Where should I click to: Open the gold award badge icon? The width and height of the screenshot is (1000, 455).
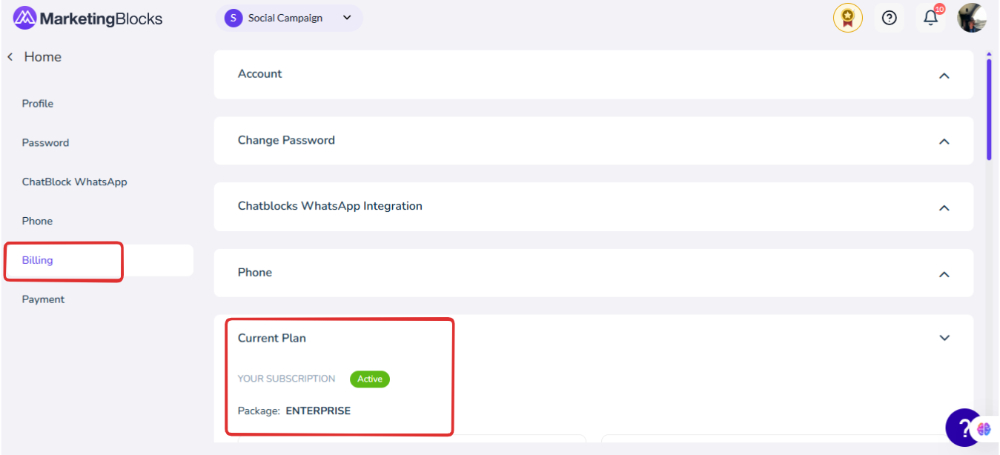coord(848,18)
